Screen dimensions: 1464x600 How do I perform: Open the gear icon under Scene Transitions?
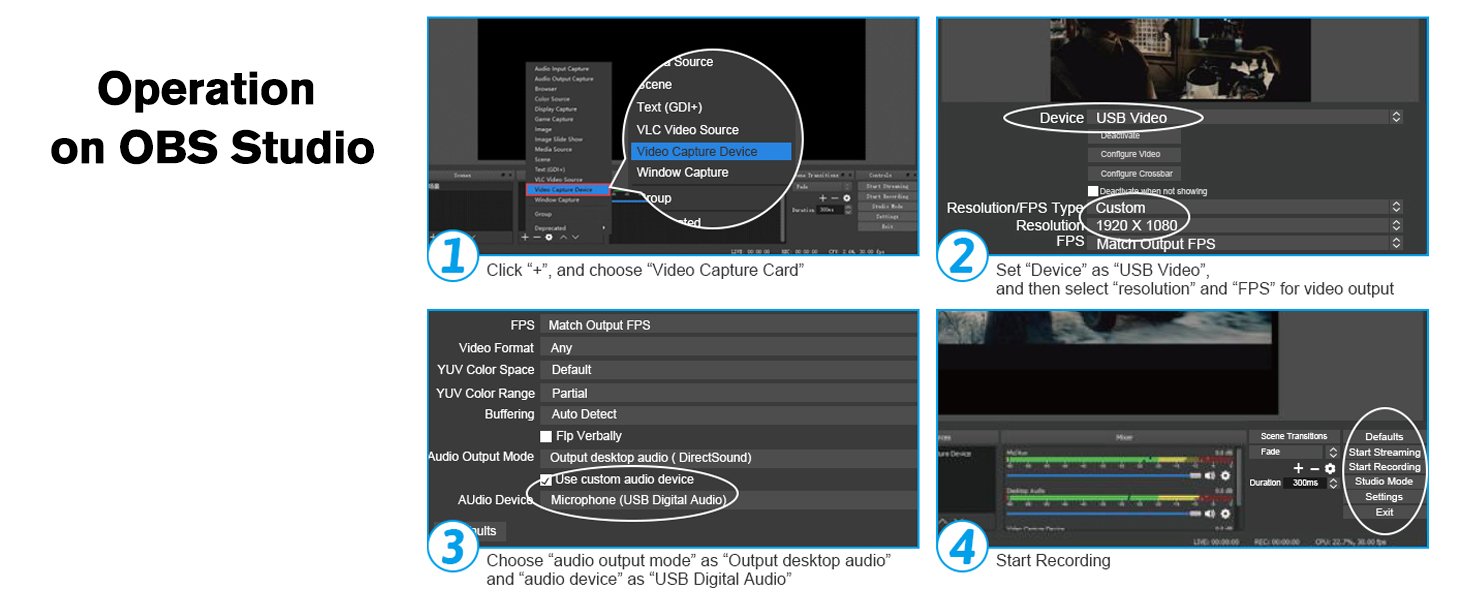click(1329, 468)
